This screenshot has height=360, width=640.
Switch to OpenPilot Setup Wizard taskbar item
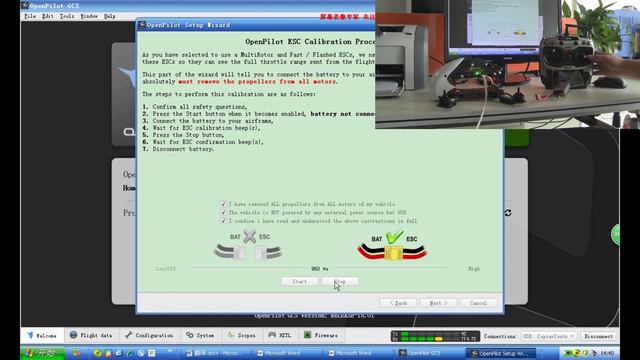tap(501, 353)
